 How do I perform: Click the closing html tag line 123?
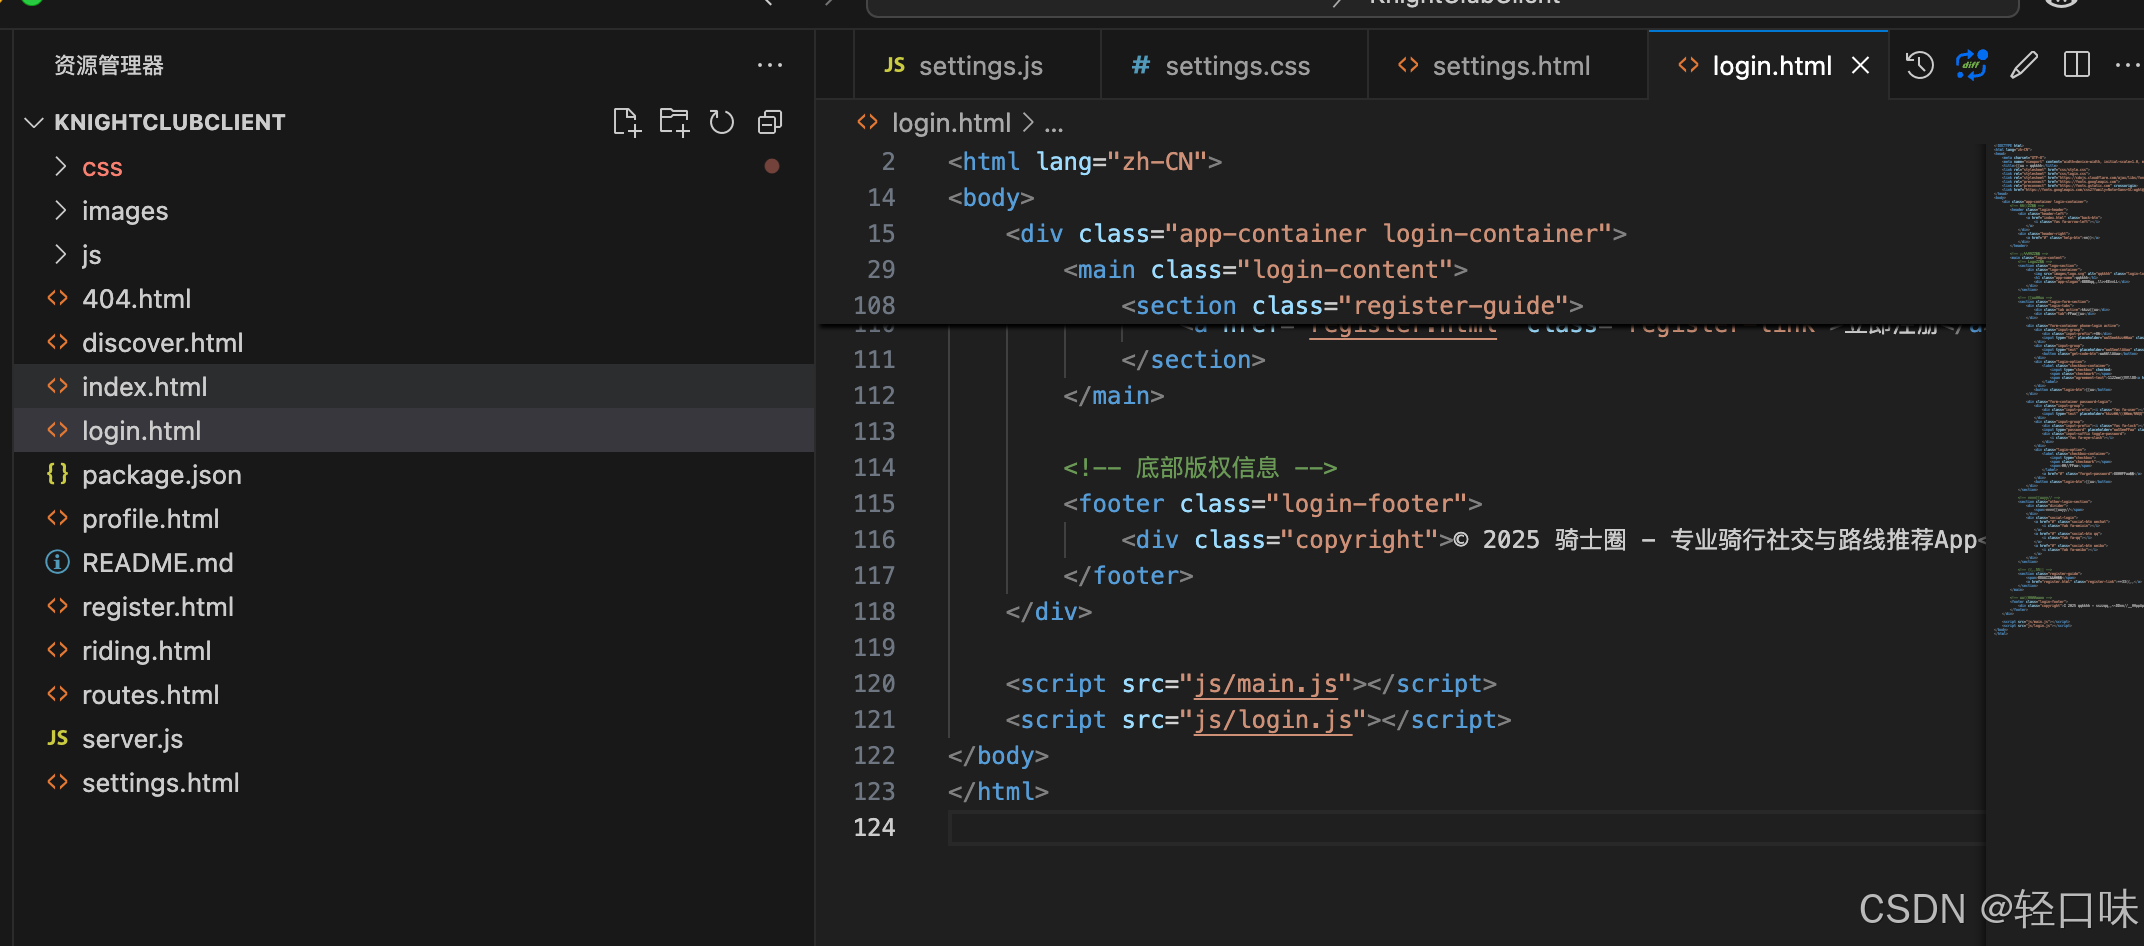point(998,792)
